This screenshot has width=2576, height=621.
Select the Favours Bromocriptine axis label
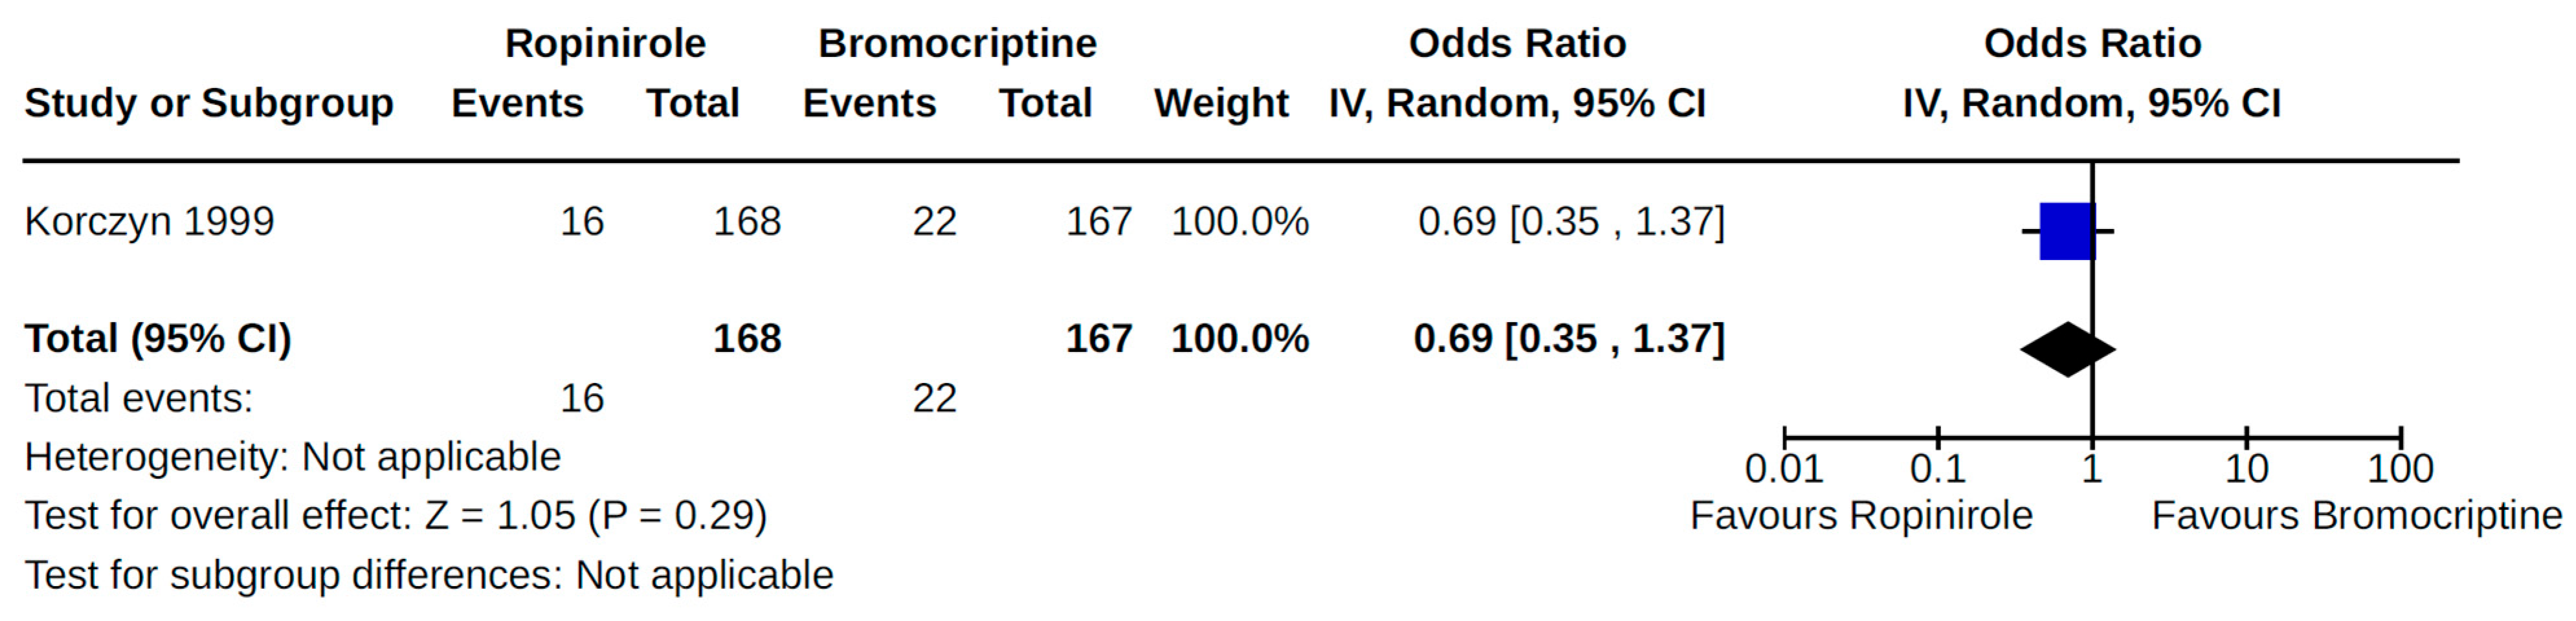coord(2356,516)
